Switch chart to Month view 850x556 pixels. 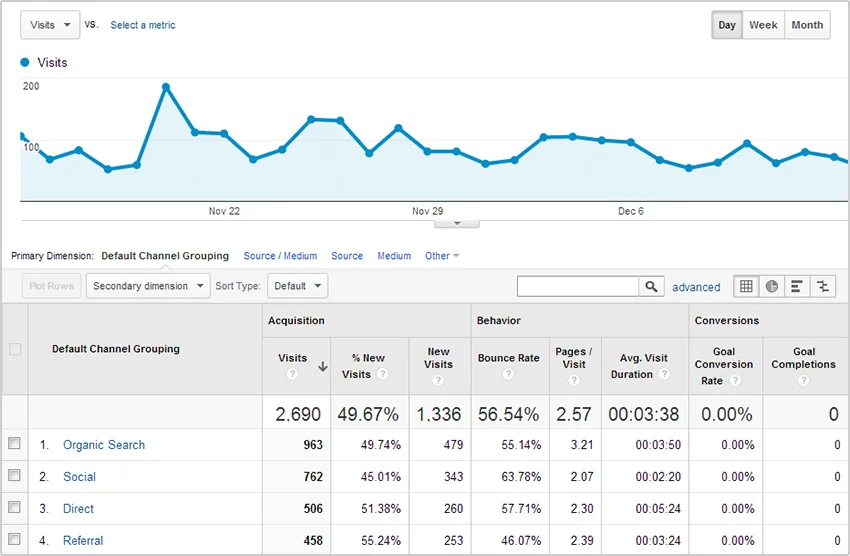pos(807,25)
